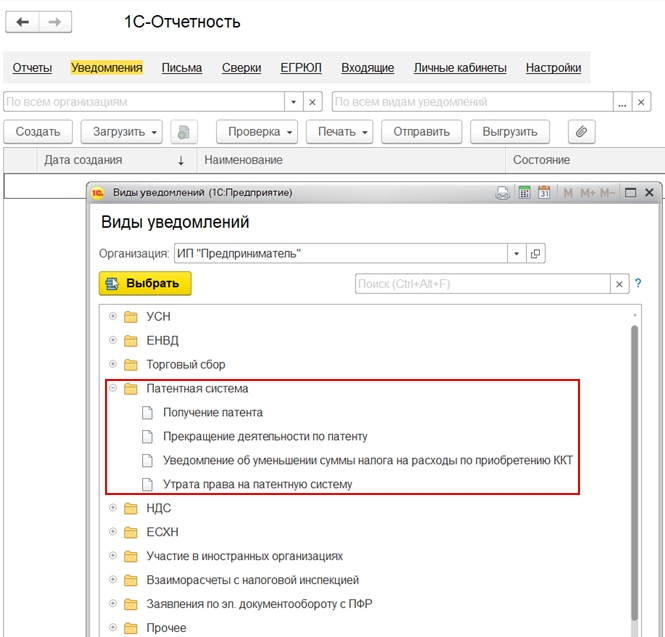Expand the Прочее folder
This screenshot has width=665, height=637.
[x=113, y=627]
